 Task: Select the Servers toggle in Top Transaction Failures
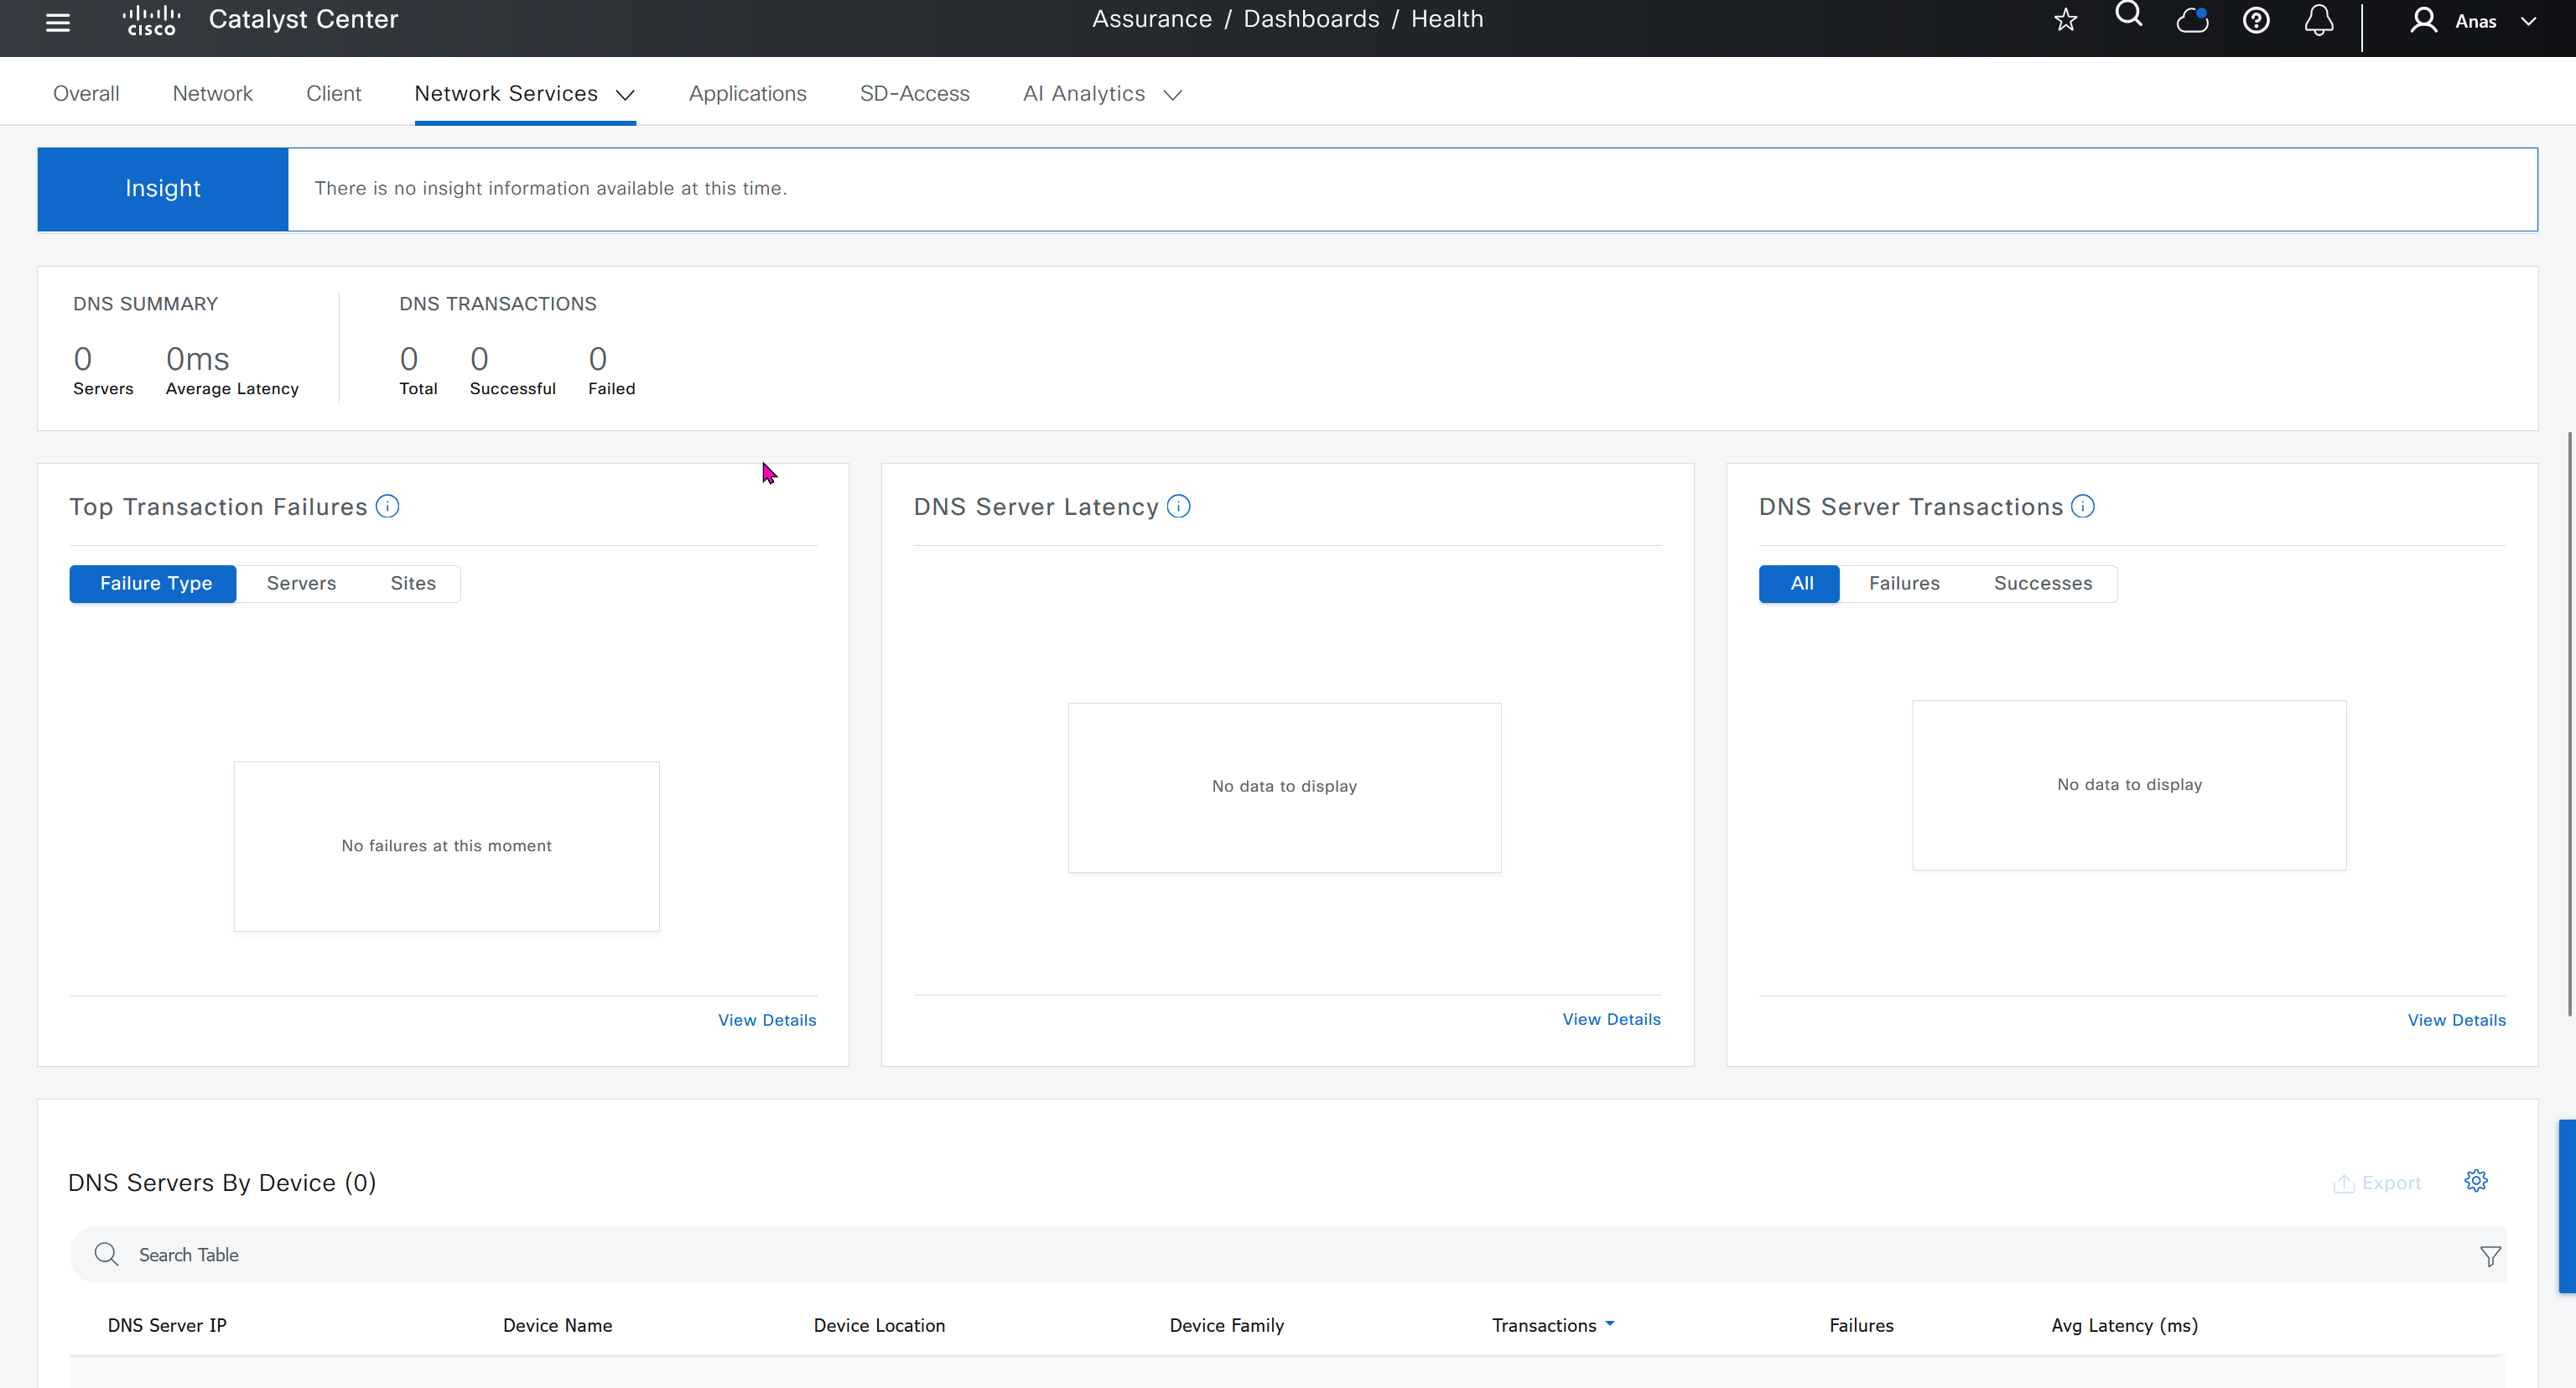(301, 584)
